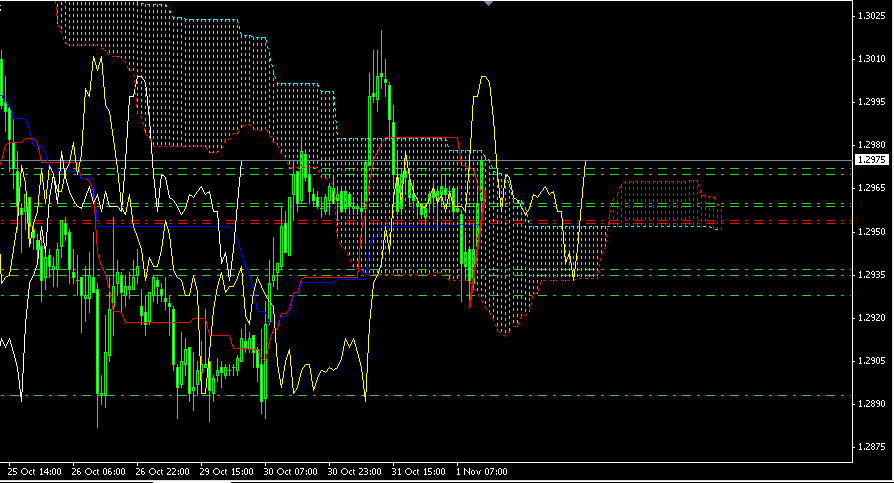Click the 1 Nov 07:00 time label
The width and height of the screenshot is (894, 483).
[482, 472]
